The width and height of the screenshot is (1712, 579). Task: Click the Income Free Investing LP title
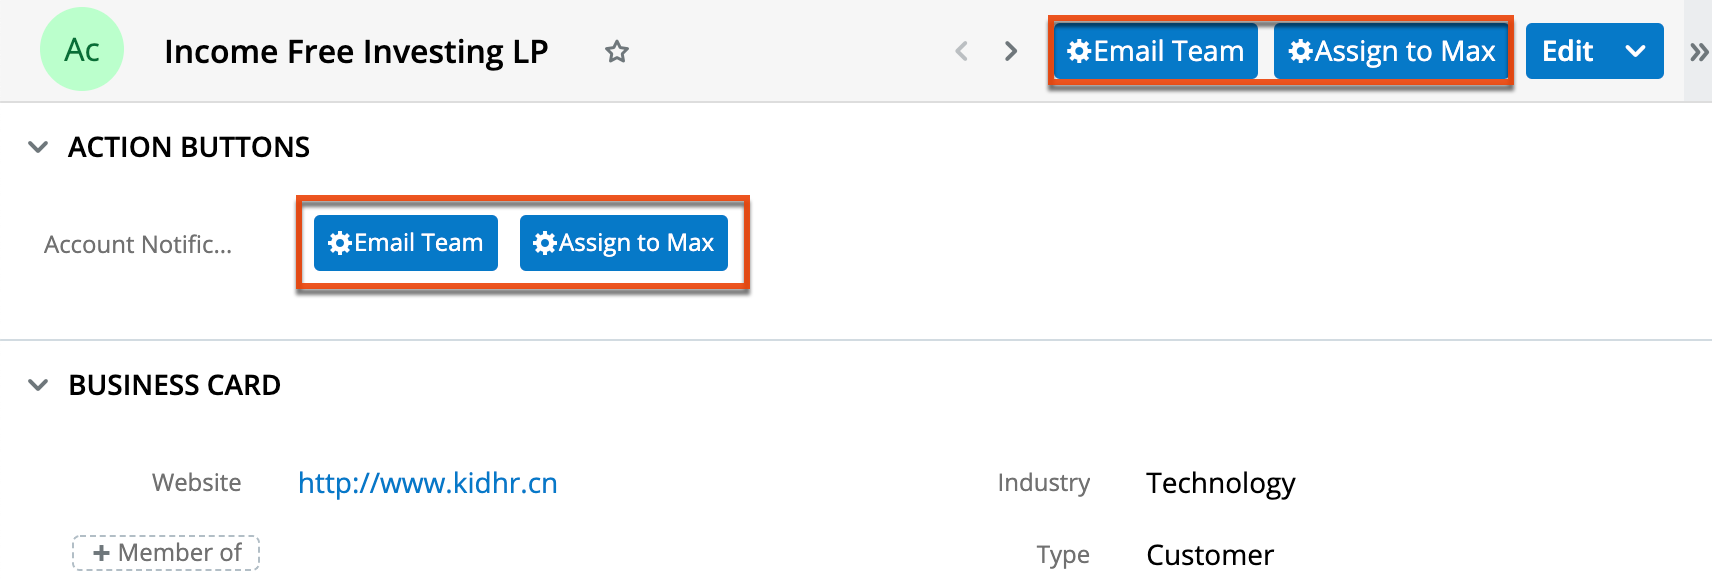[x=356, y=52]
